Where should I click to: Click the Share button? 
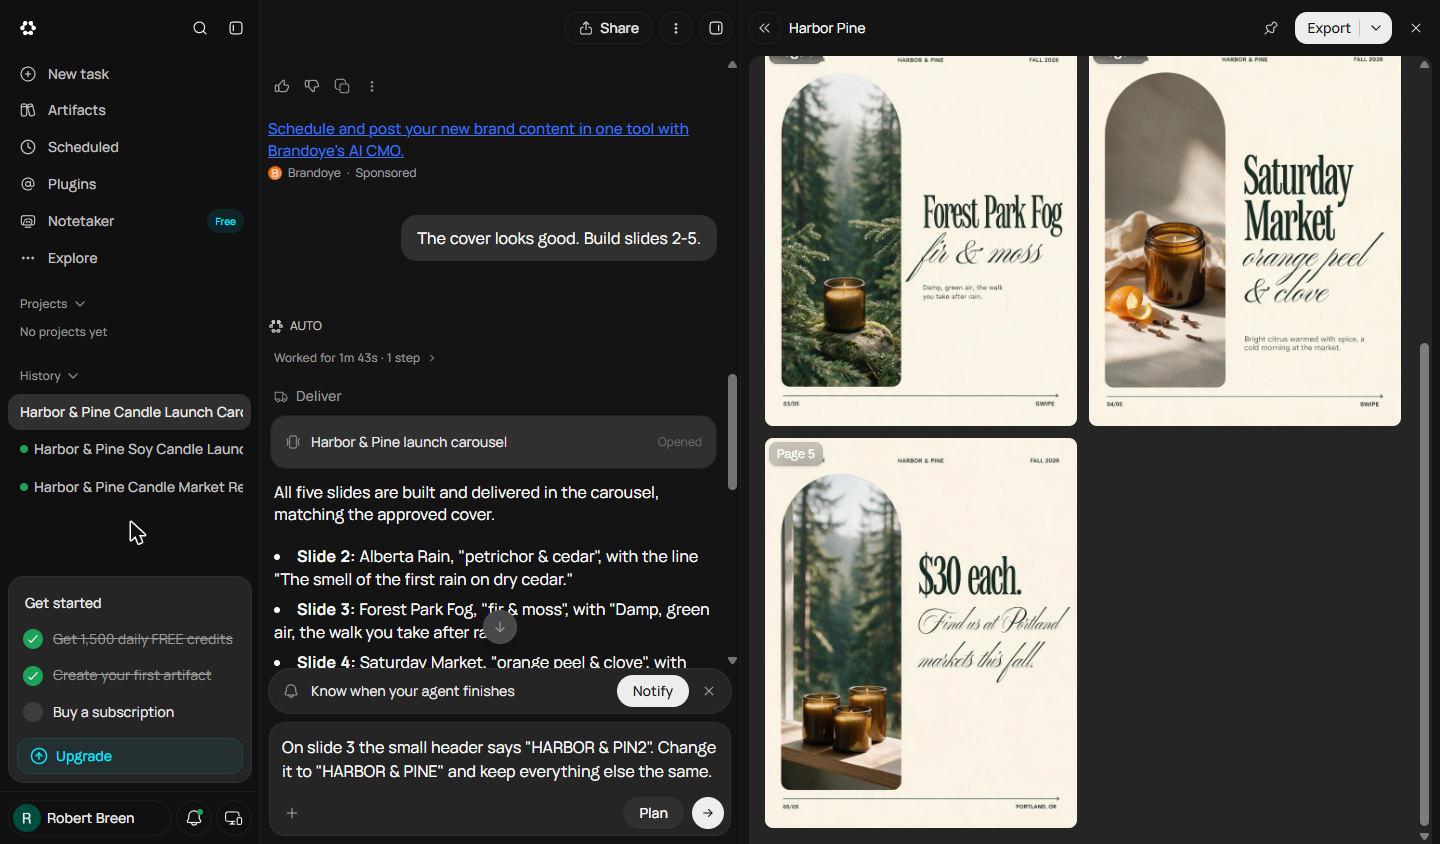[608, 28]
